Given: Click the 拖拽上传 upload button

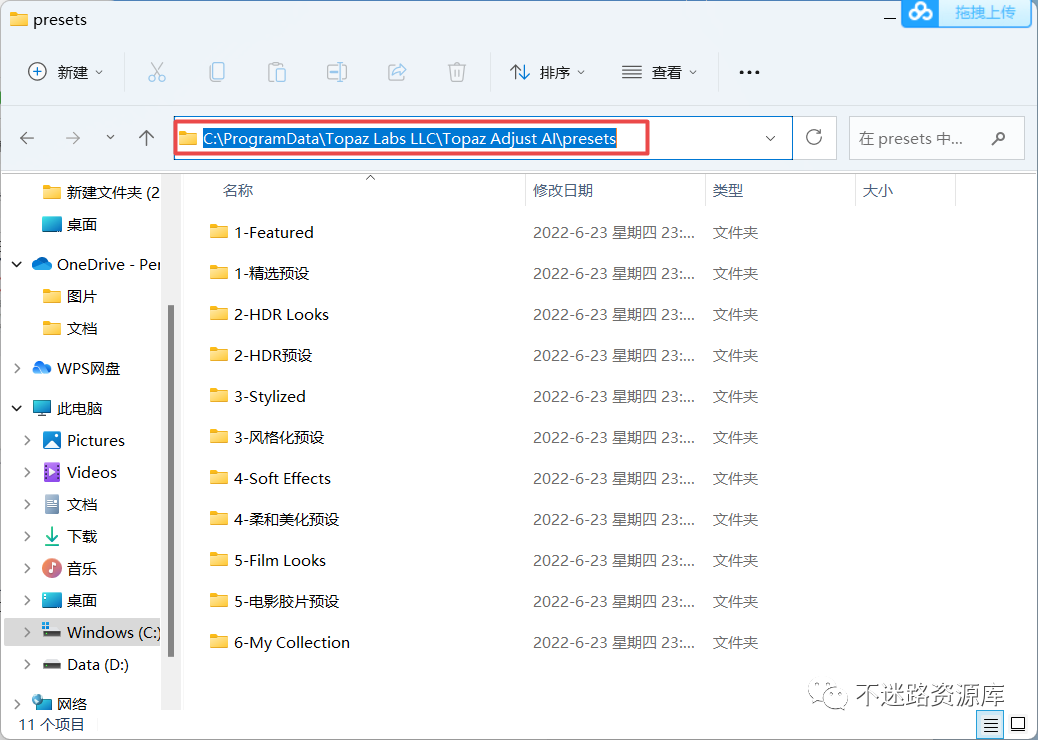Looking at the screenshot, I should coord(985,12).
